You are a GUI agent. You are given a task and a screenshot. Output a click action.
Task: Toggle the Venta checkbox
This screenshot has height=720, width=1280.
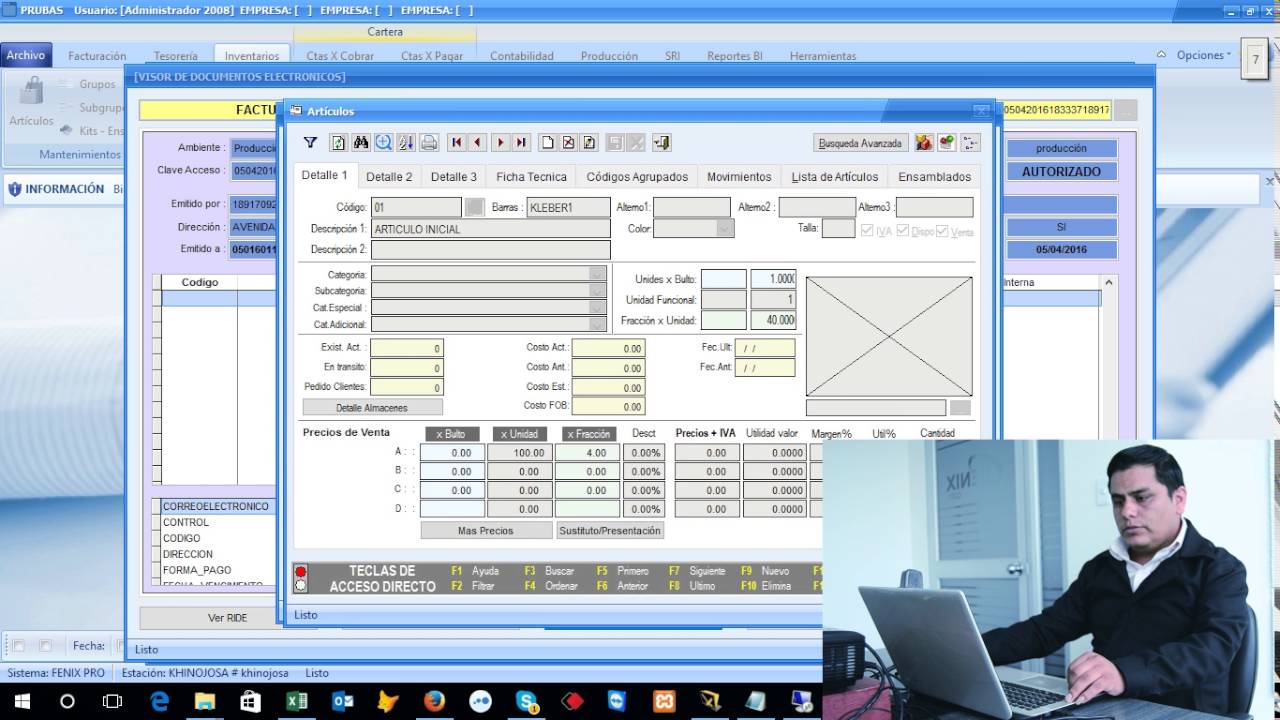(942, 231)
